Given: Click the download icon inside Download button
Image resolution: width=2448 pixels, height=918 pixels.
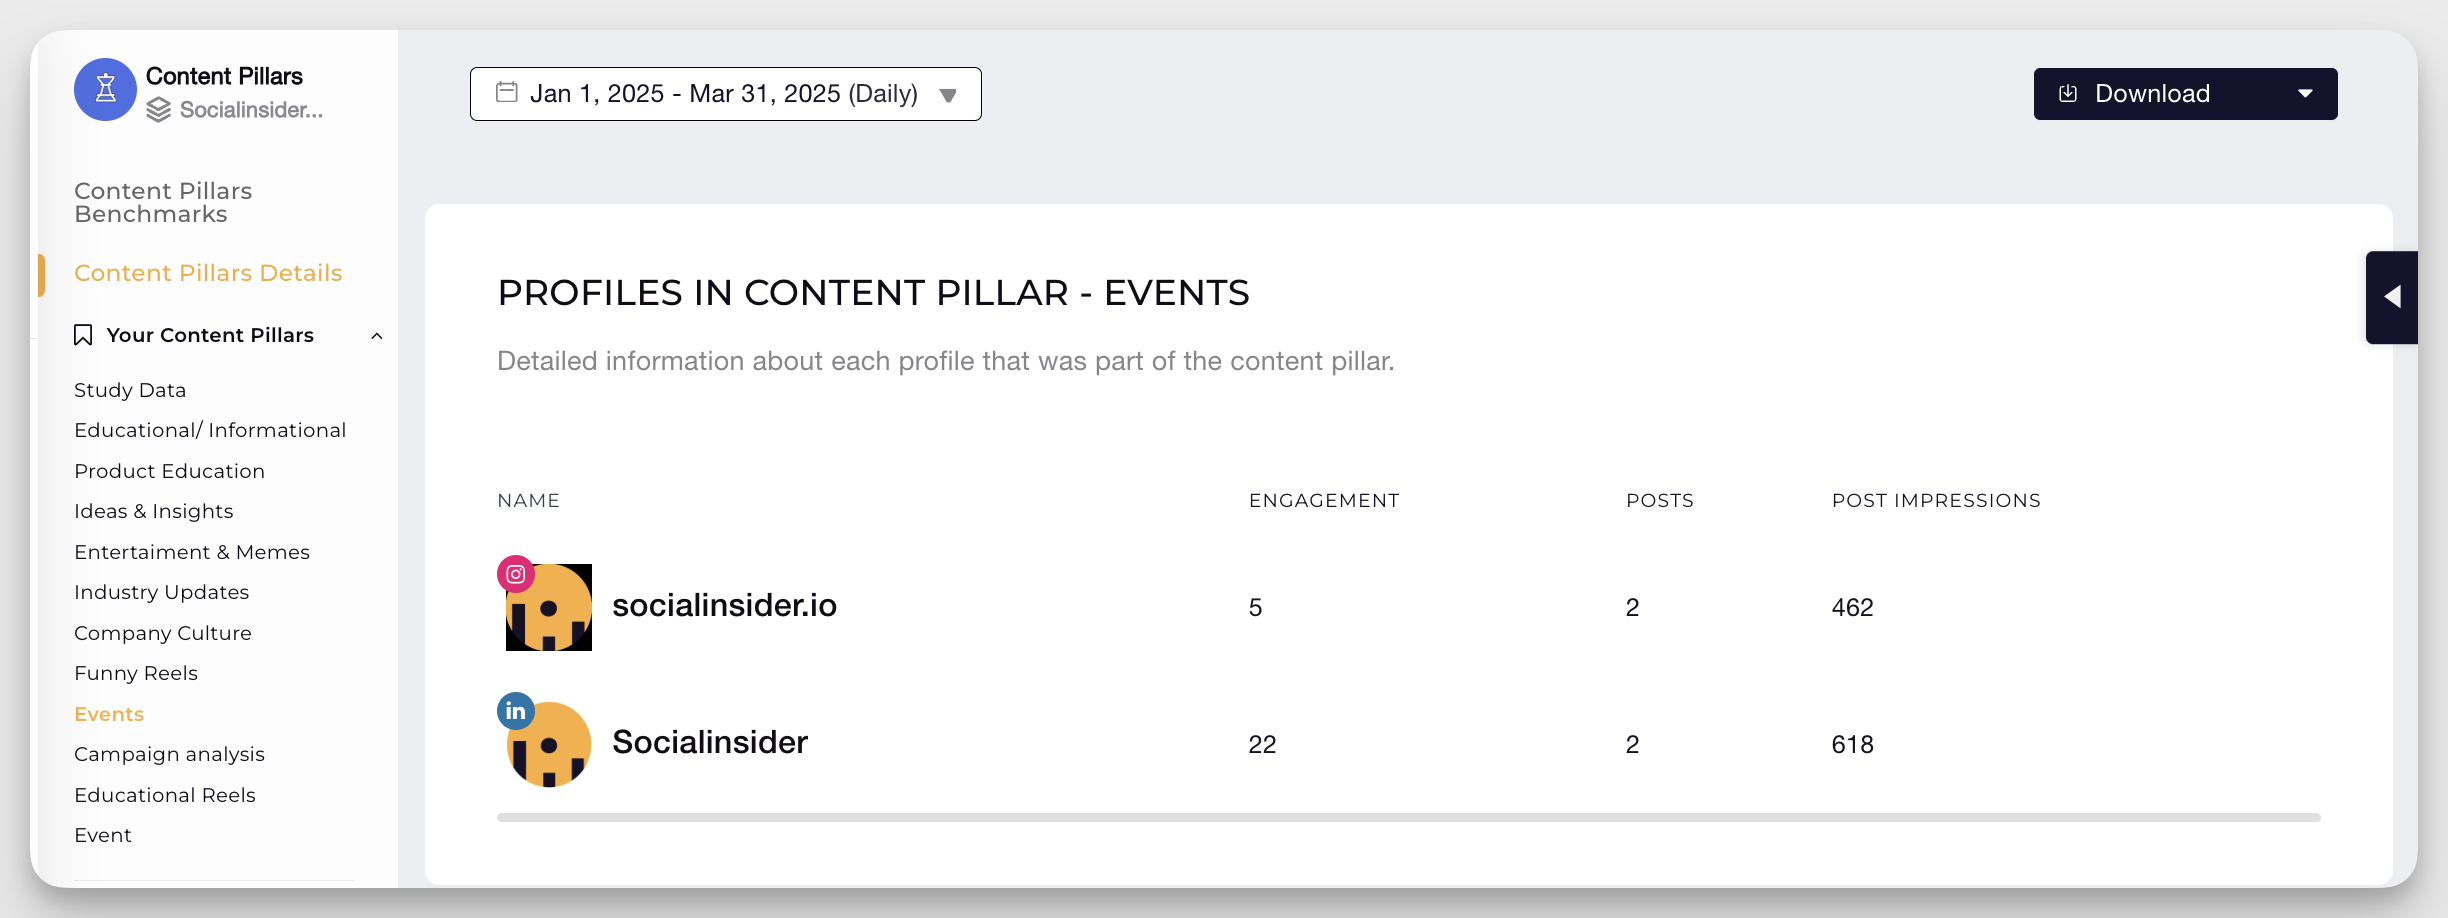Looking at the screenshot, I should pos(2068,94).
